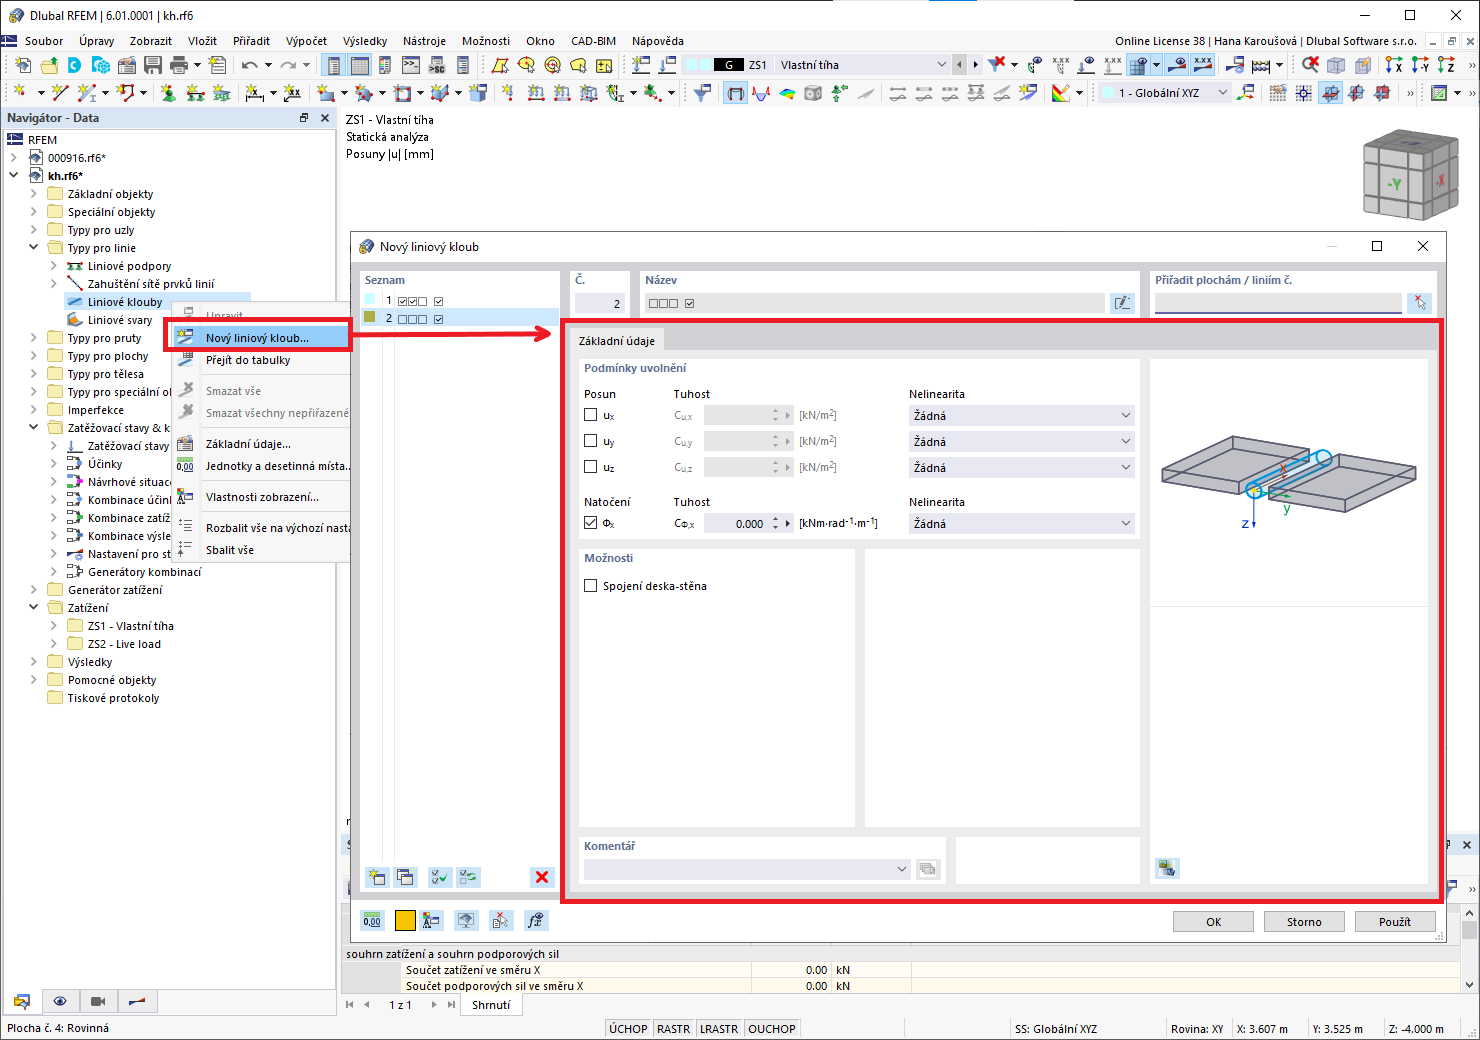The image size is (1480, 1040).
Task: Click the save file icon in toolbar
Action: coord(153,65)
